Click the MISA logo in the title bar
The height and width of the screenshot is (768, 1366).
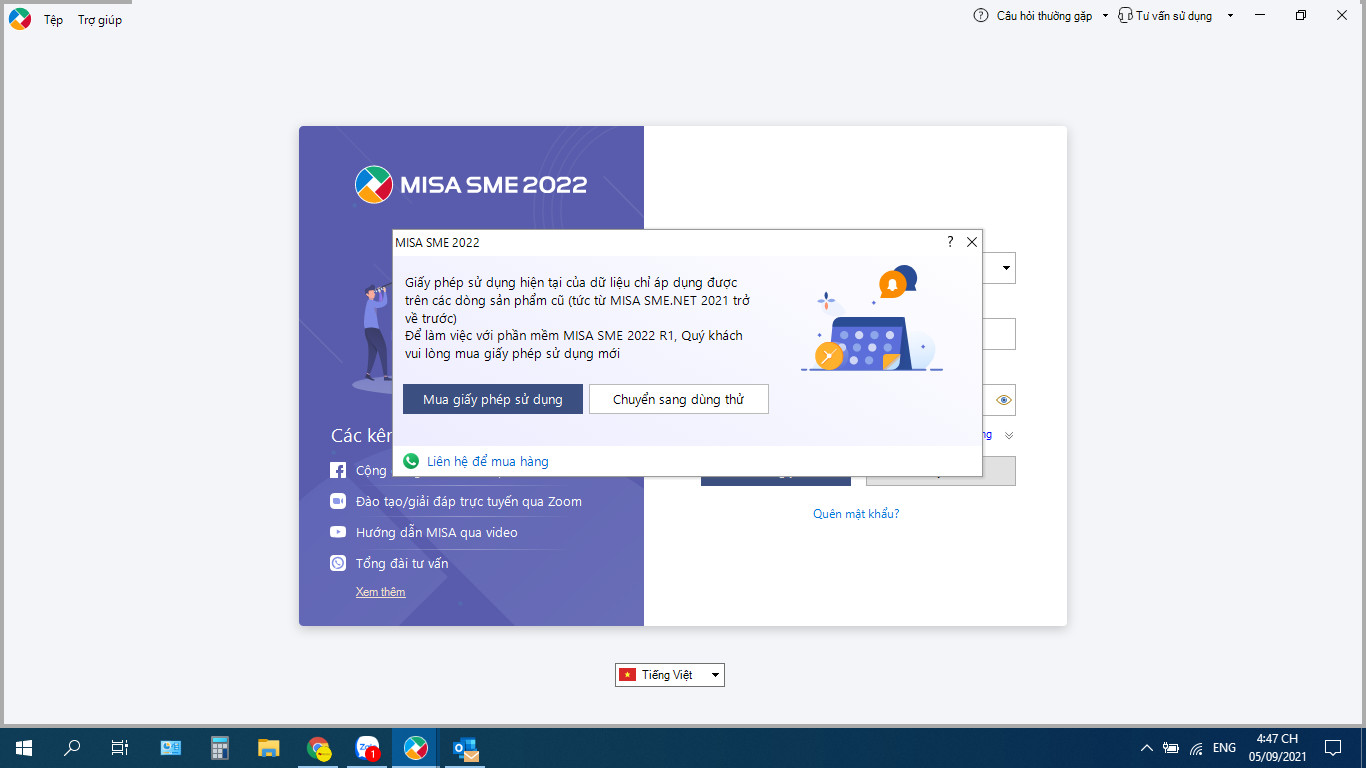point(19,19)
